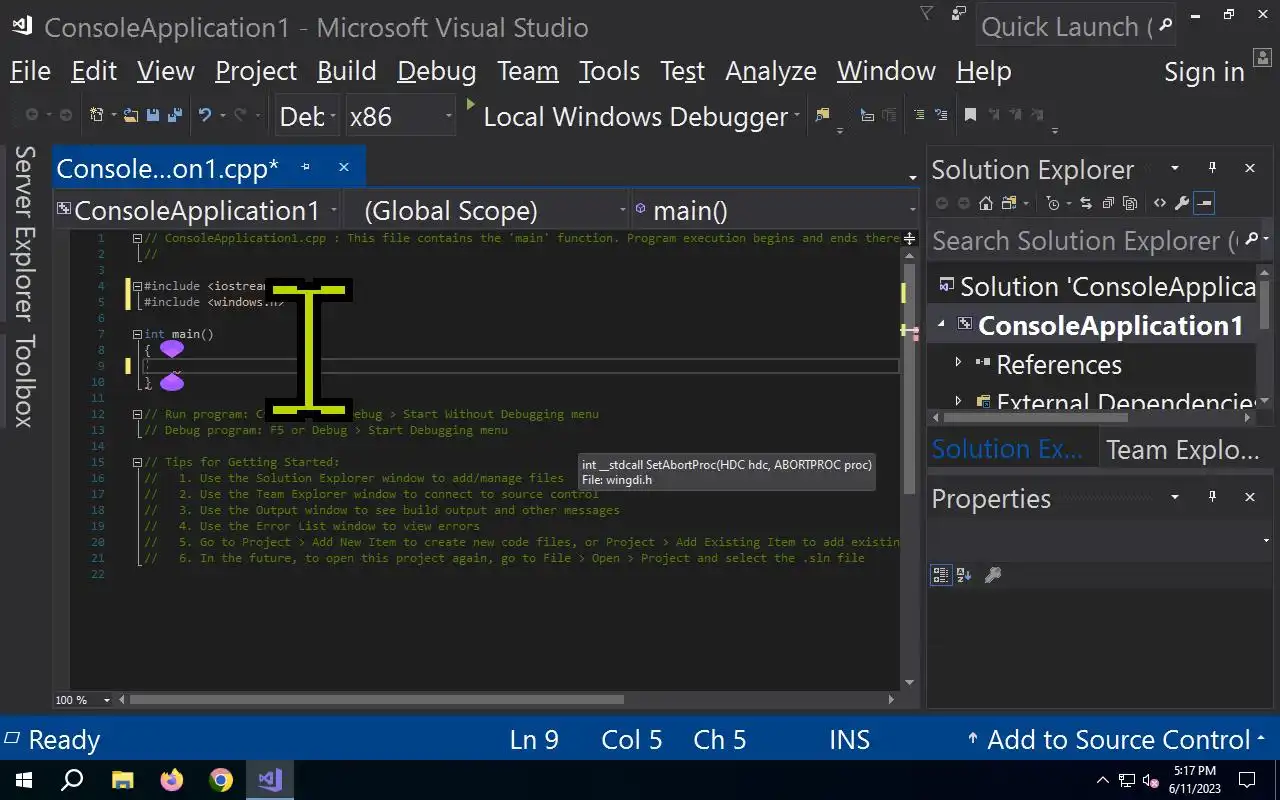This screenshot has width=1280, height=800.
Task: Click the editor vertical scrollbar thumb
Action: coord(909,378)
